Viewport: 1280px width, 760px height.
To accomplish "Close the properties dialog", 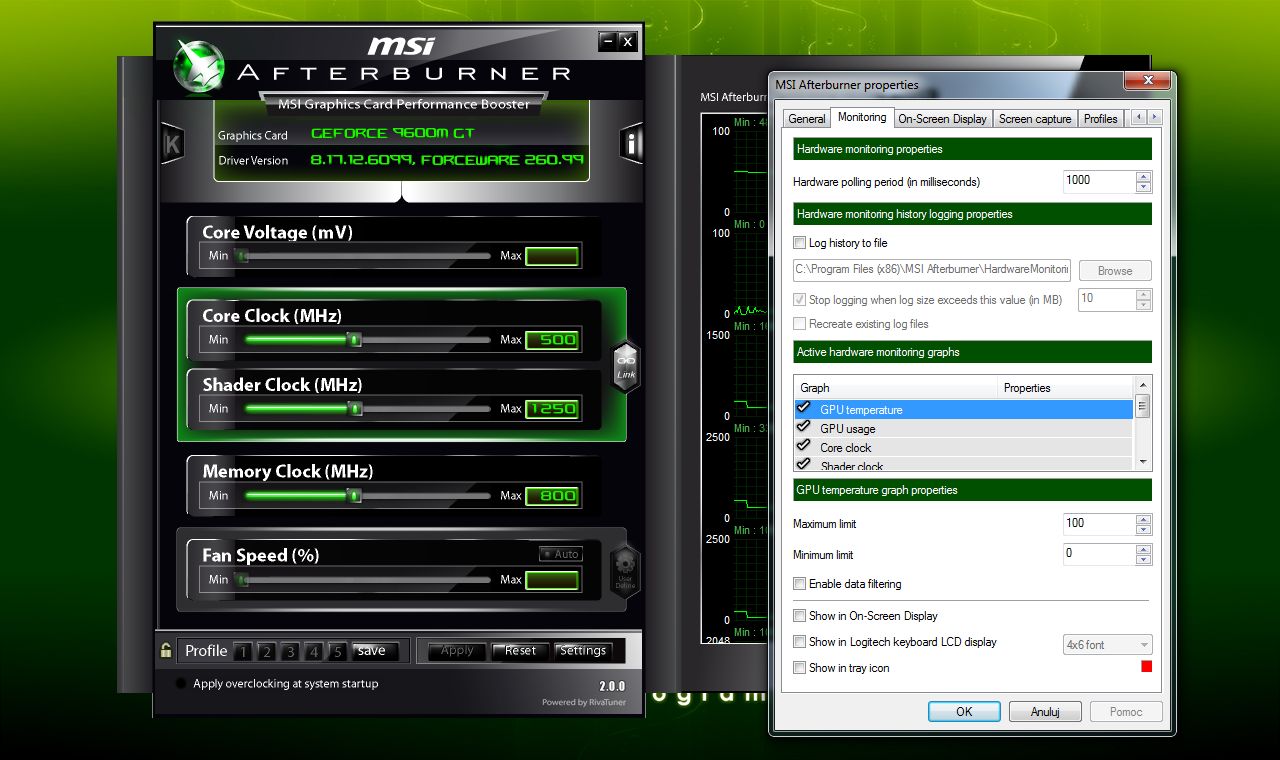I will pos(1147,81).
